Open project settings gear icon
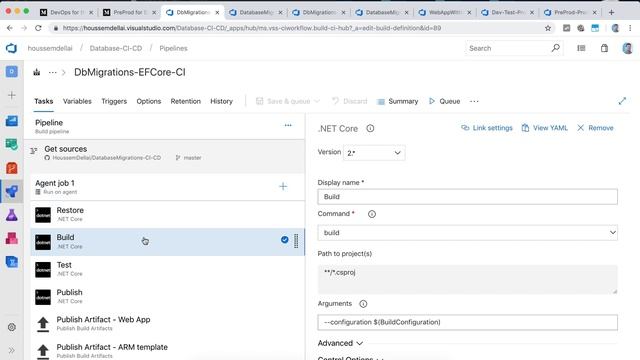This screenshot has height=360, width=640. (12, 327)
